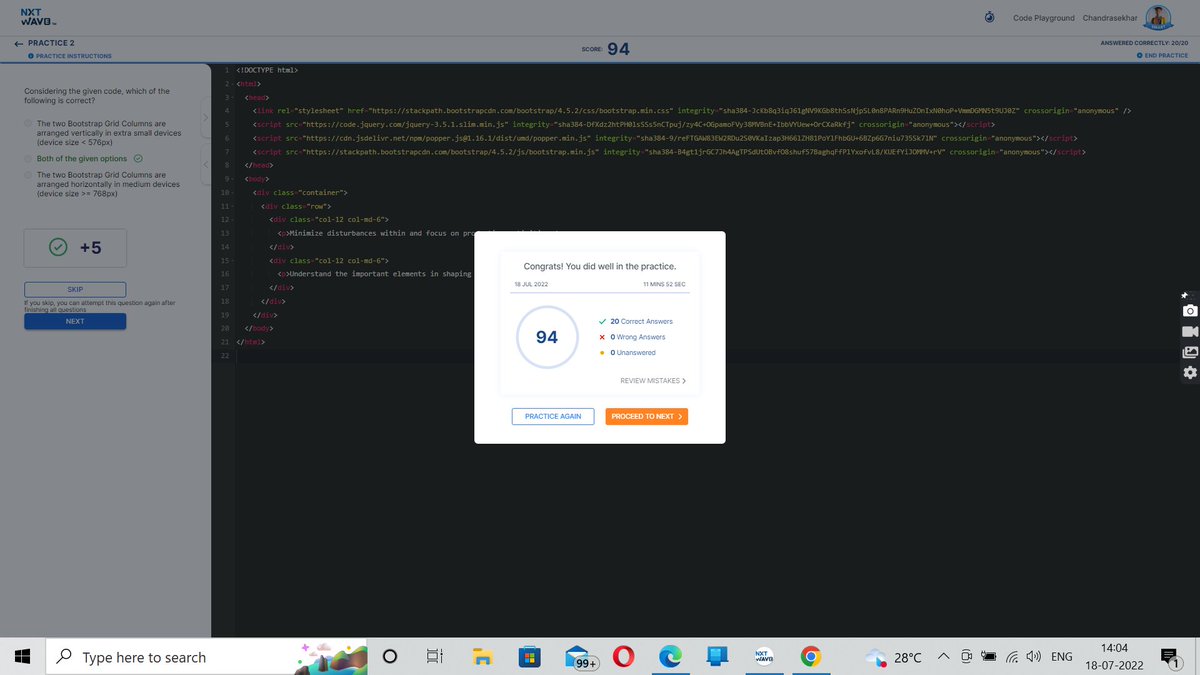The width and height of the screenshot is (1200, 675).
Task: Click the +5 points box
Action: [77, 247]
